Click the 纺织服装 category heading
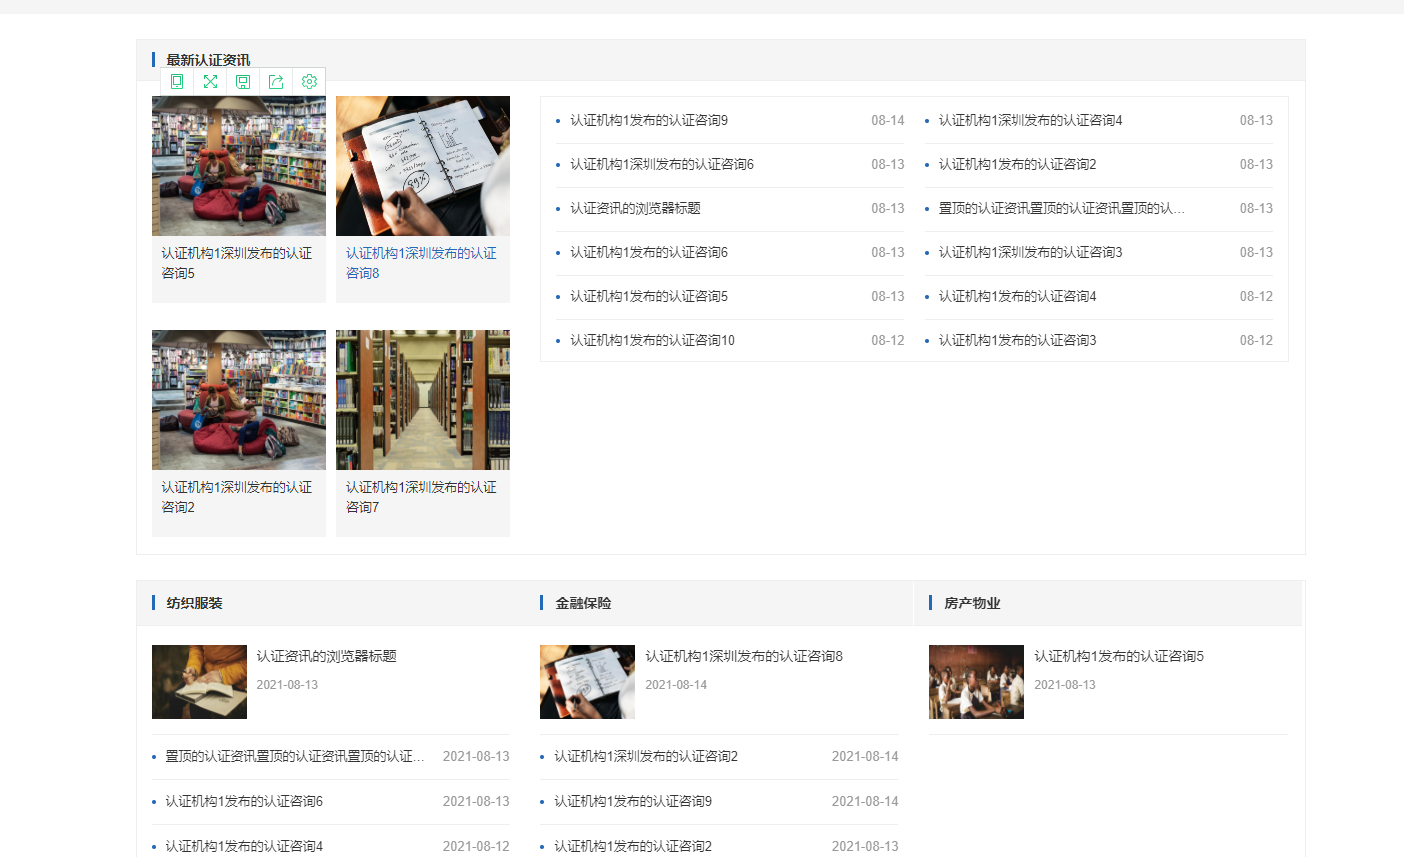The width and height of the screenshot is (1404, 857). tap(194, 603)
